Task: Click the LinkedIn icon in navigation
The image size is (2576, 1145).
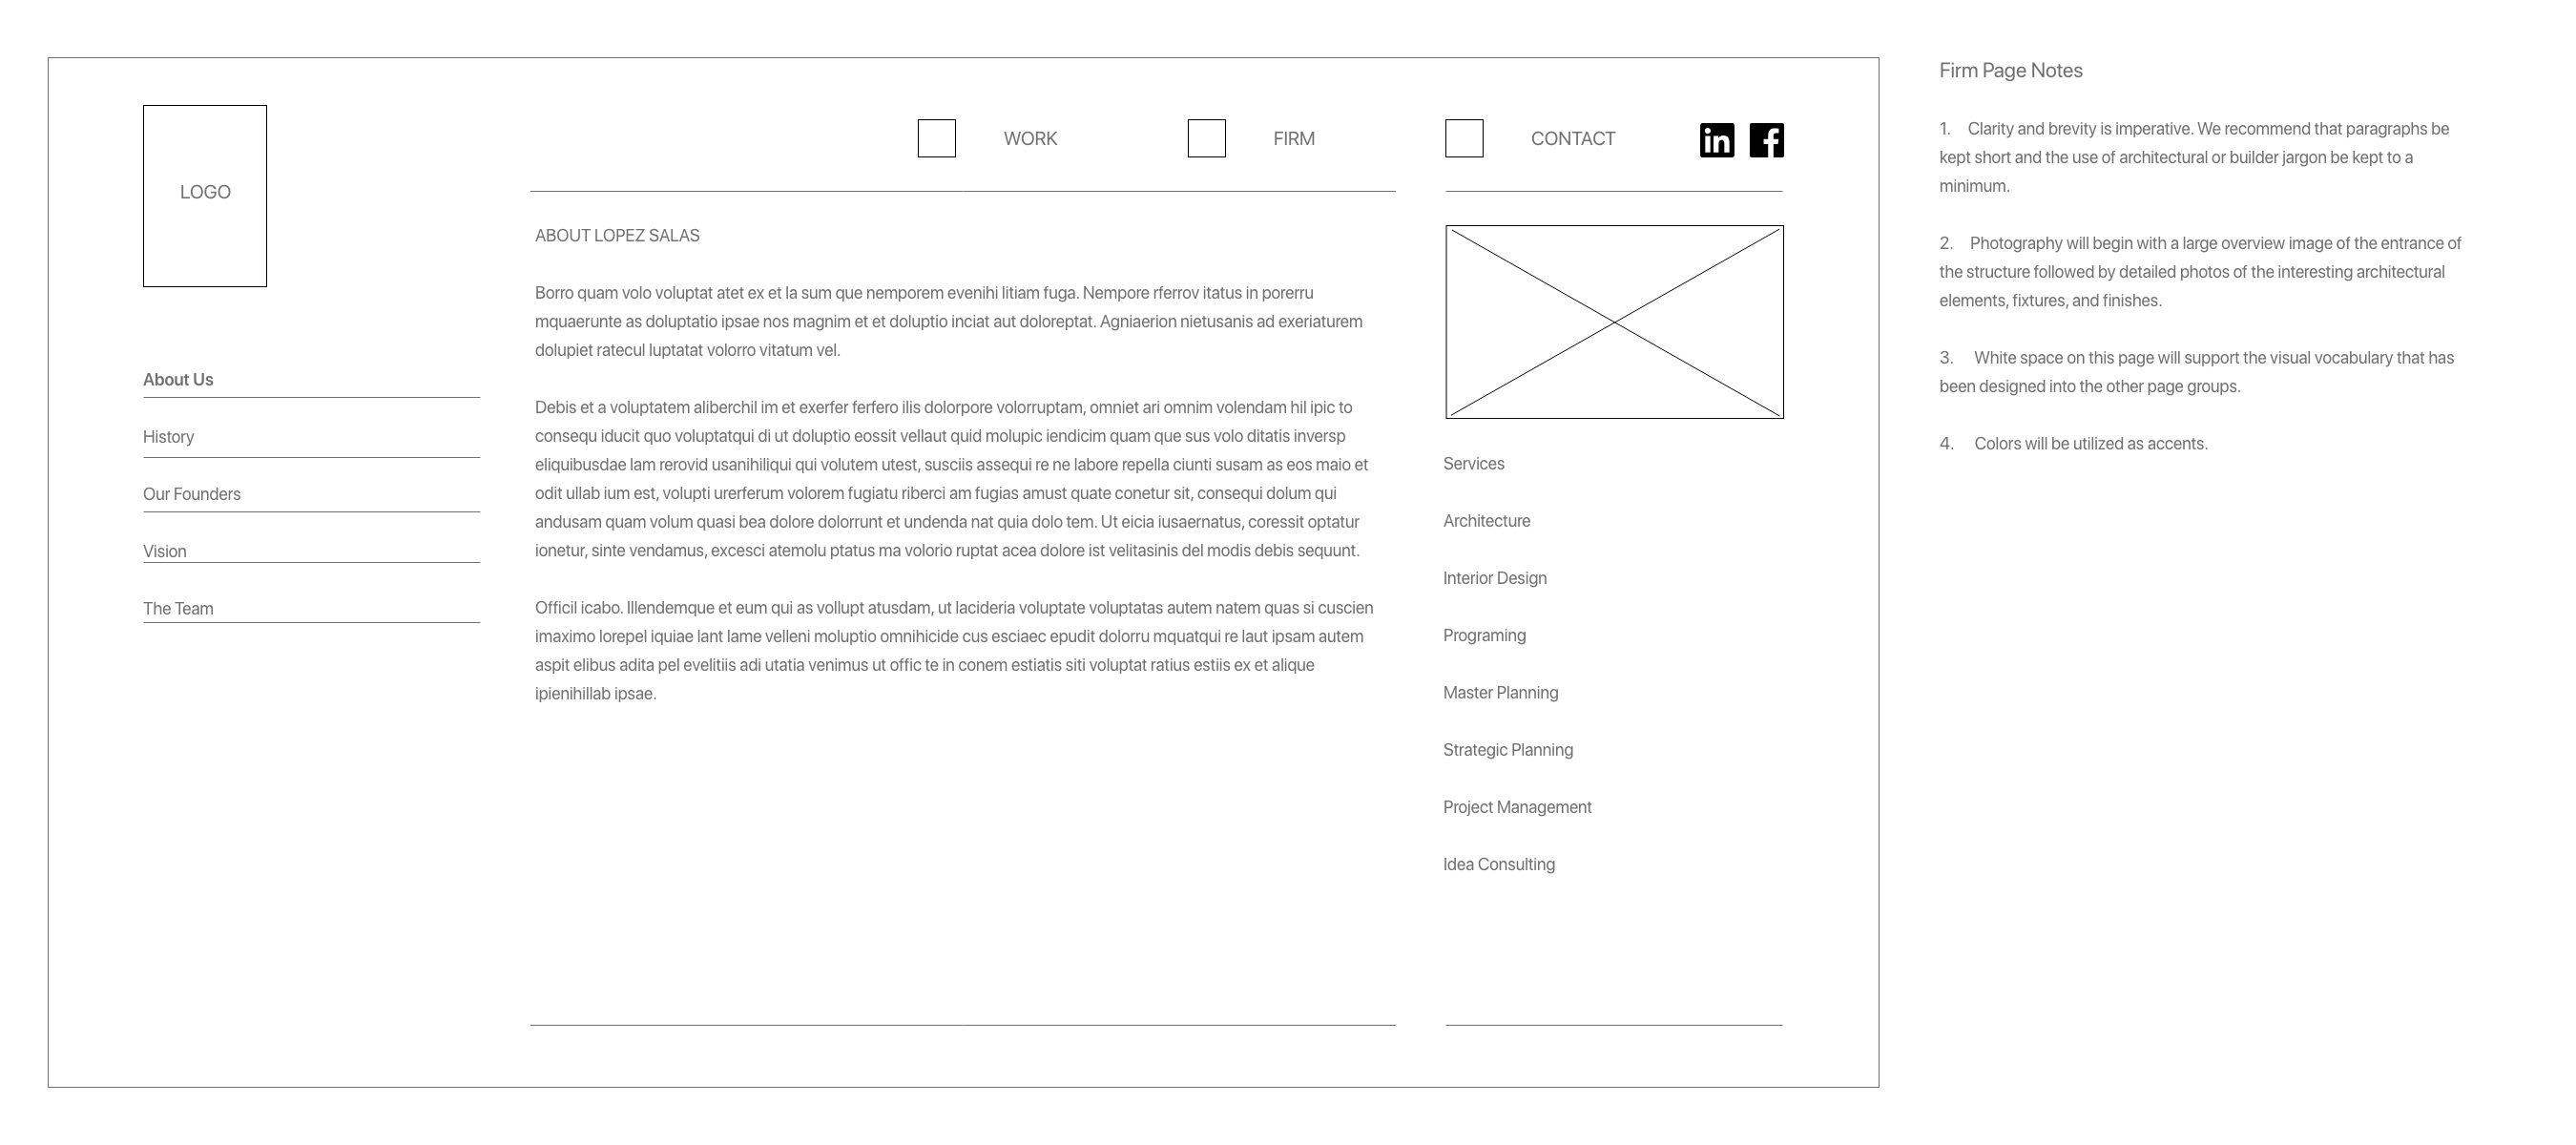Action: point(1716,138)
